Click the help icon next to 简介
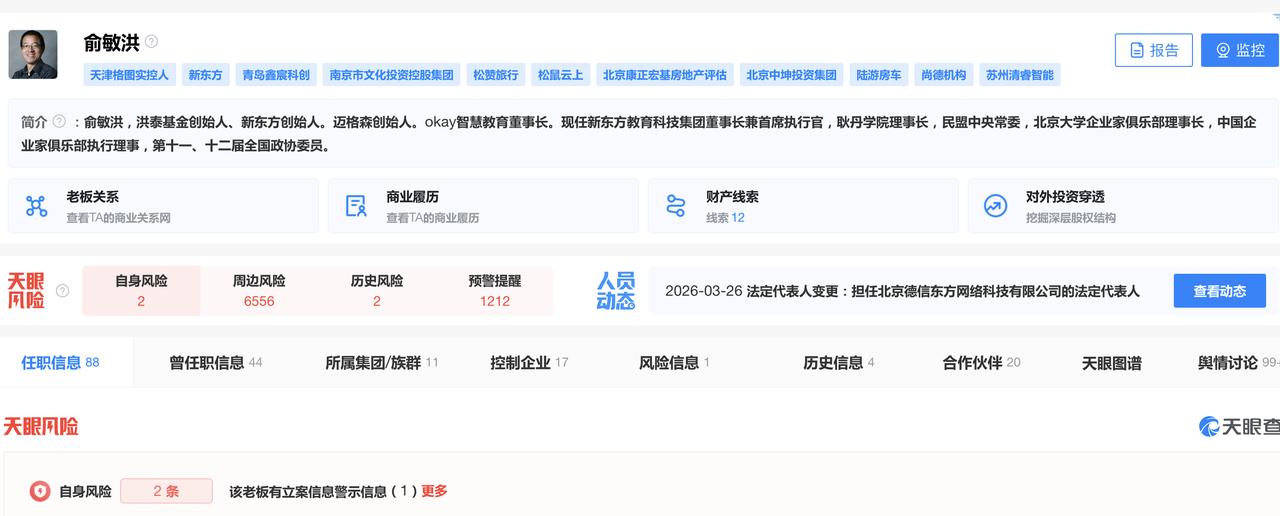The image size is (1280, 516). 59,122
